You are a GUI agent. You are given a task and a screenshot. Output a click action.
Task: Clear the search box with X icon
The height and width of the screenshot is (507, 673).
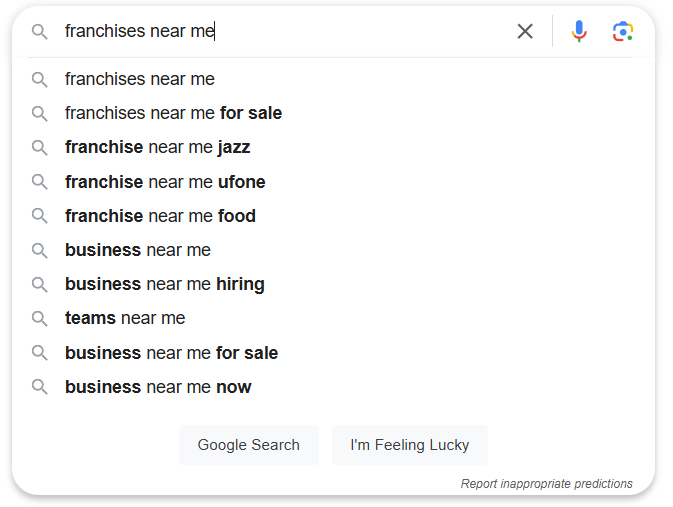tap(525, 31)
